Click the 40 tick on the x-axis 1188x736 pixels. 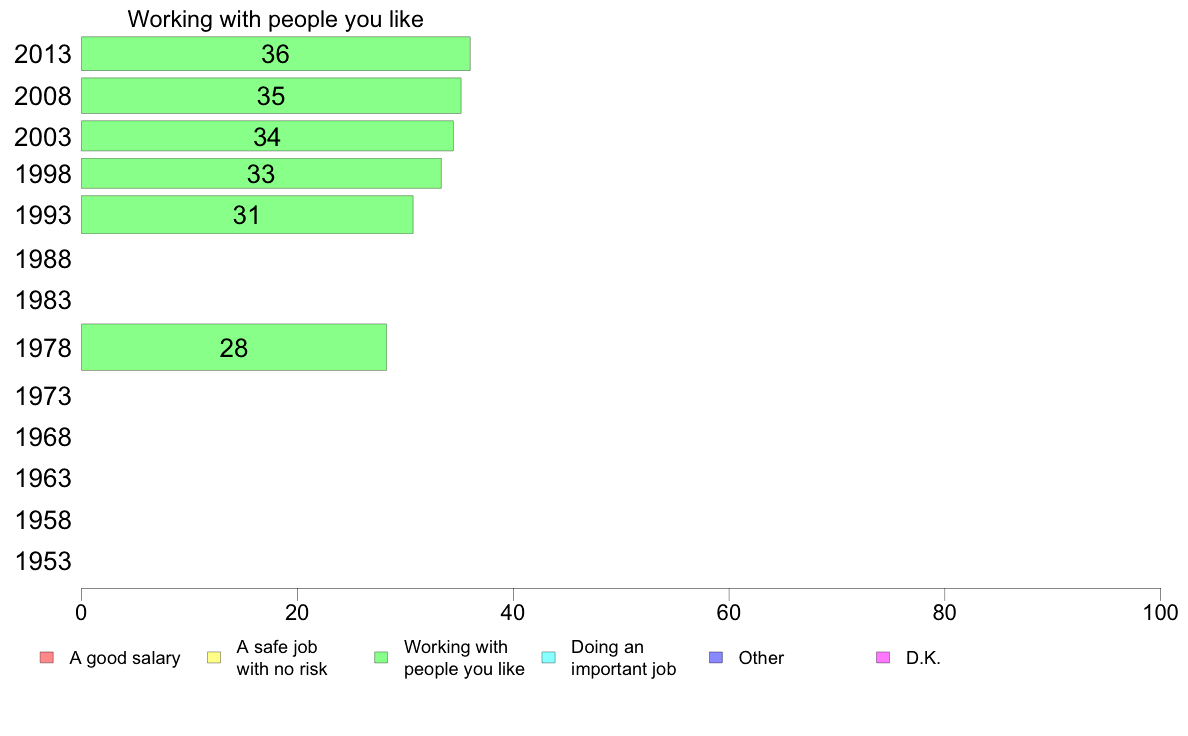pyautogui.click(x=513, y=612)
